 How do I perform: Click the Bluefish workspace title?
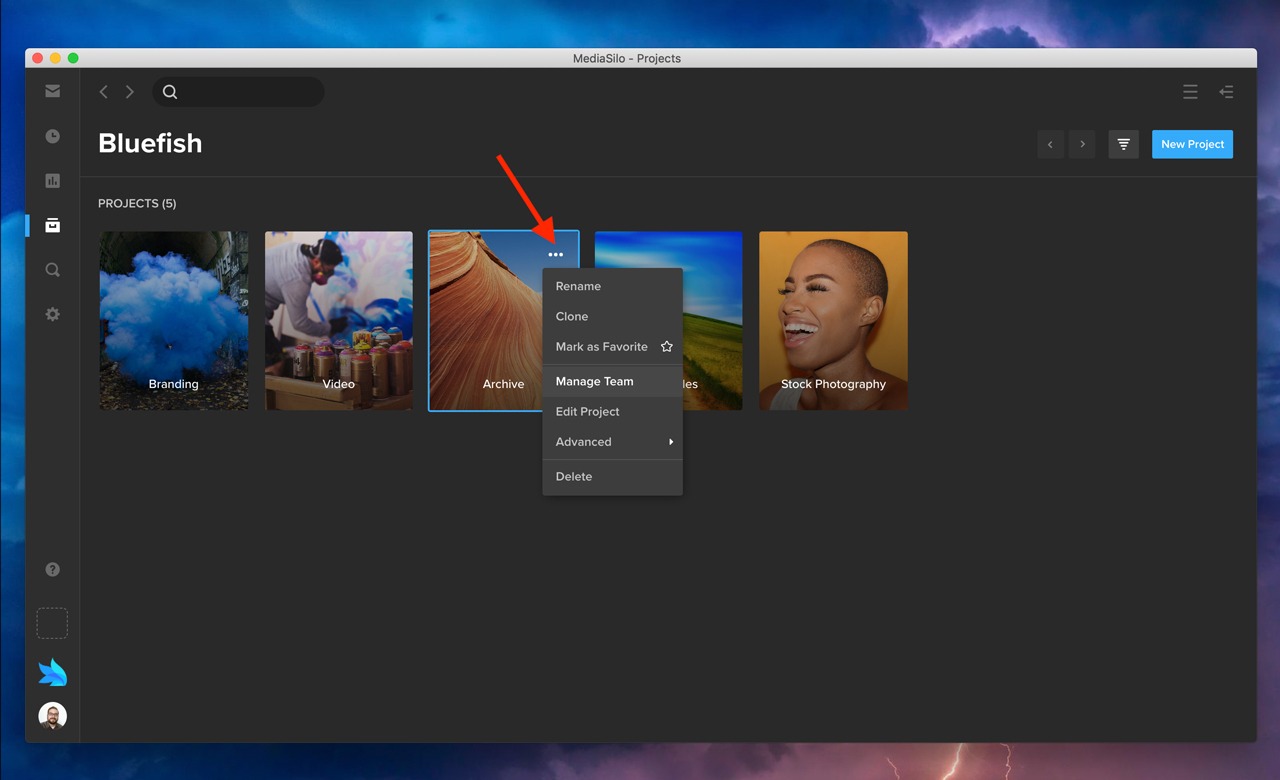pos(150,143)
